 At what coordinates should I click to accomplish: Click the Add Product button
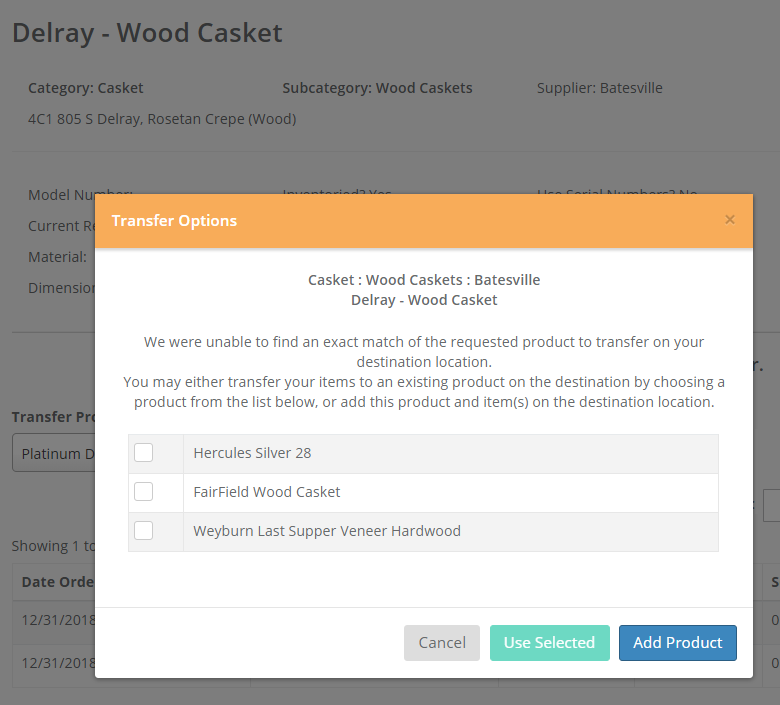[x=677, y=643]
